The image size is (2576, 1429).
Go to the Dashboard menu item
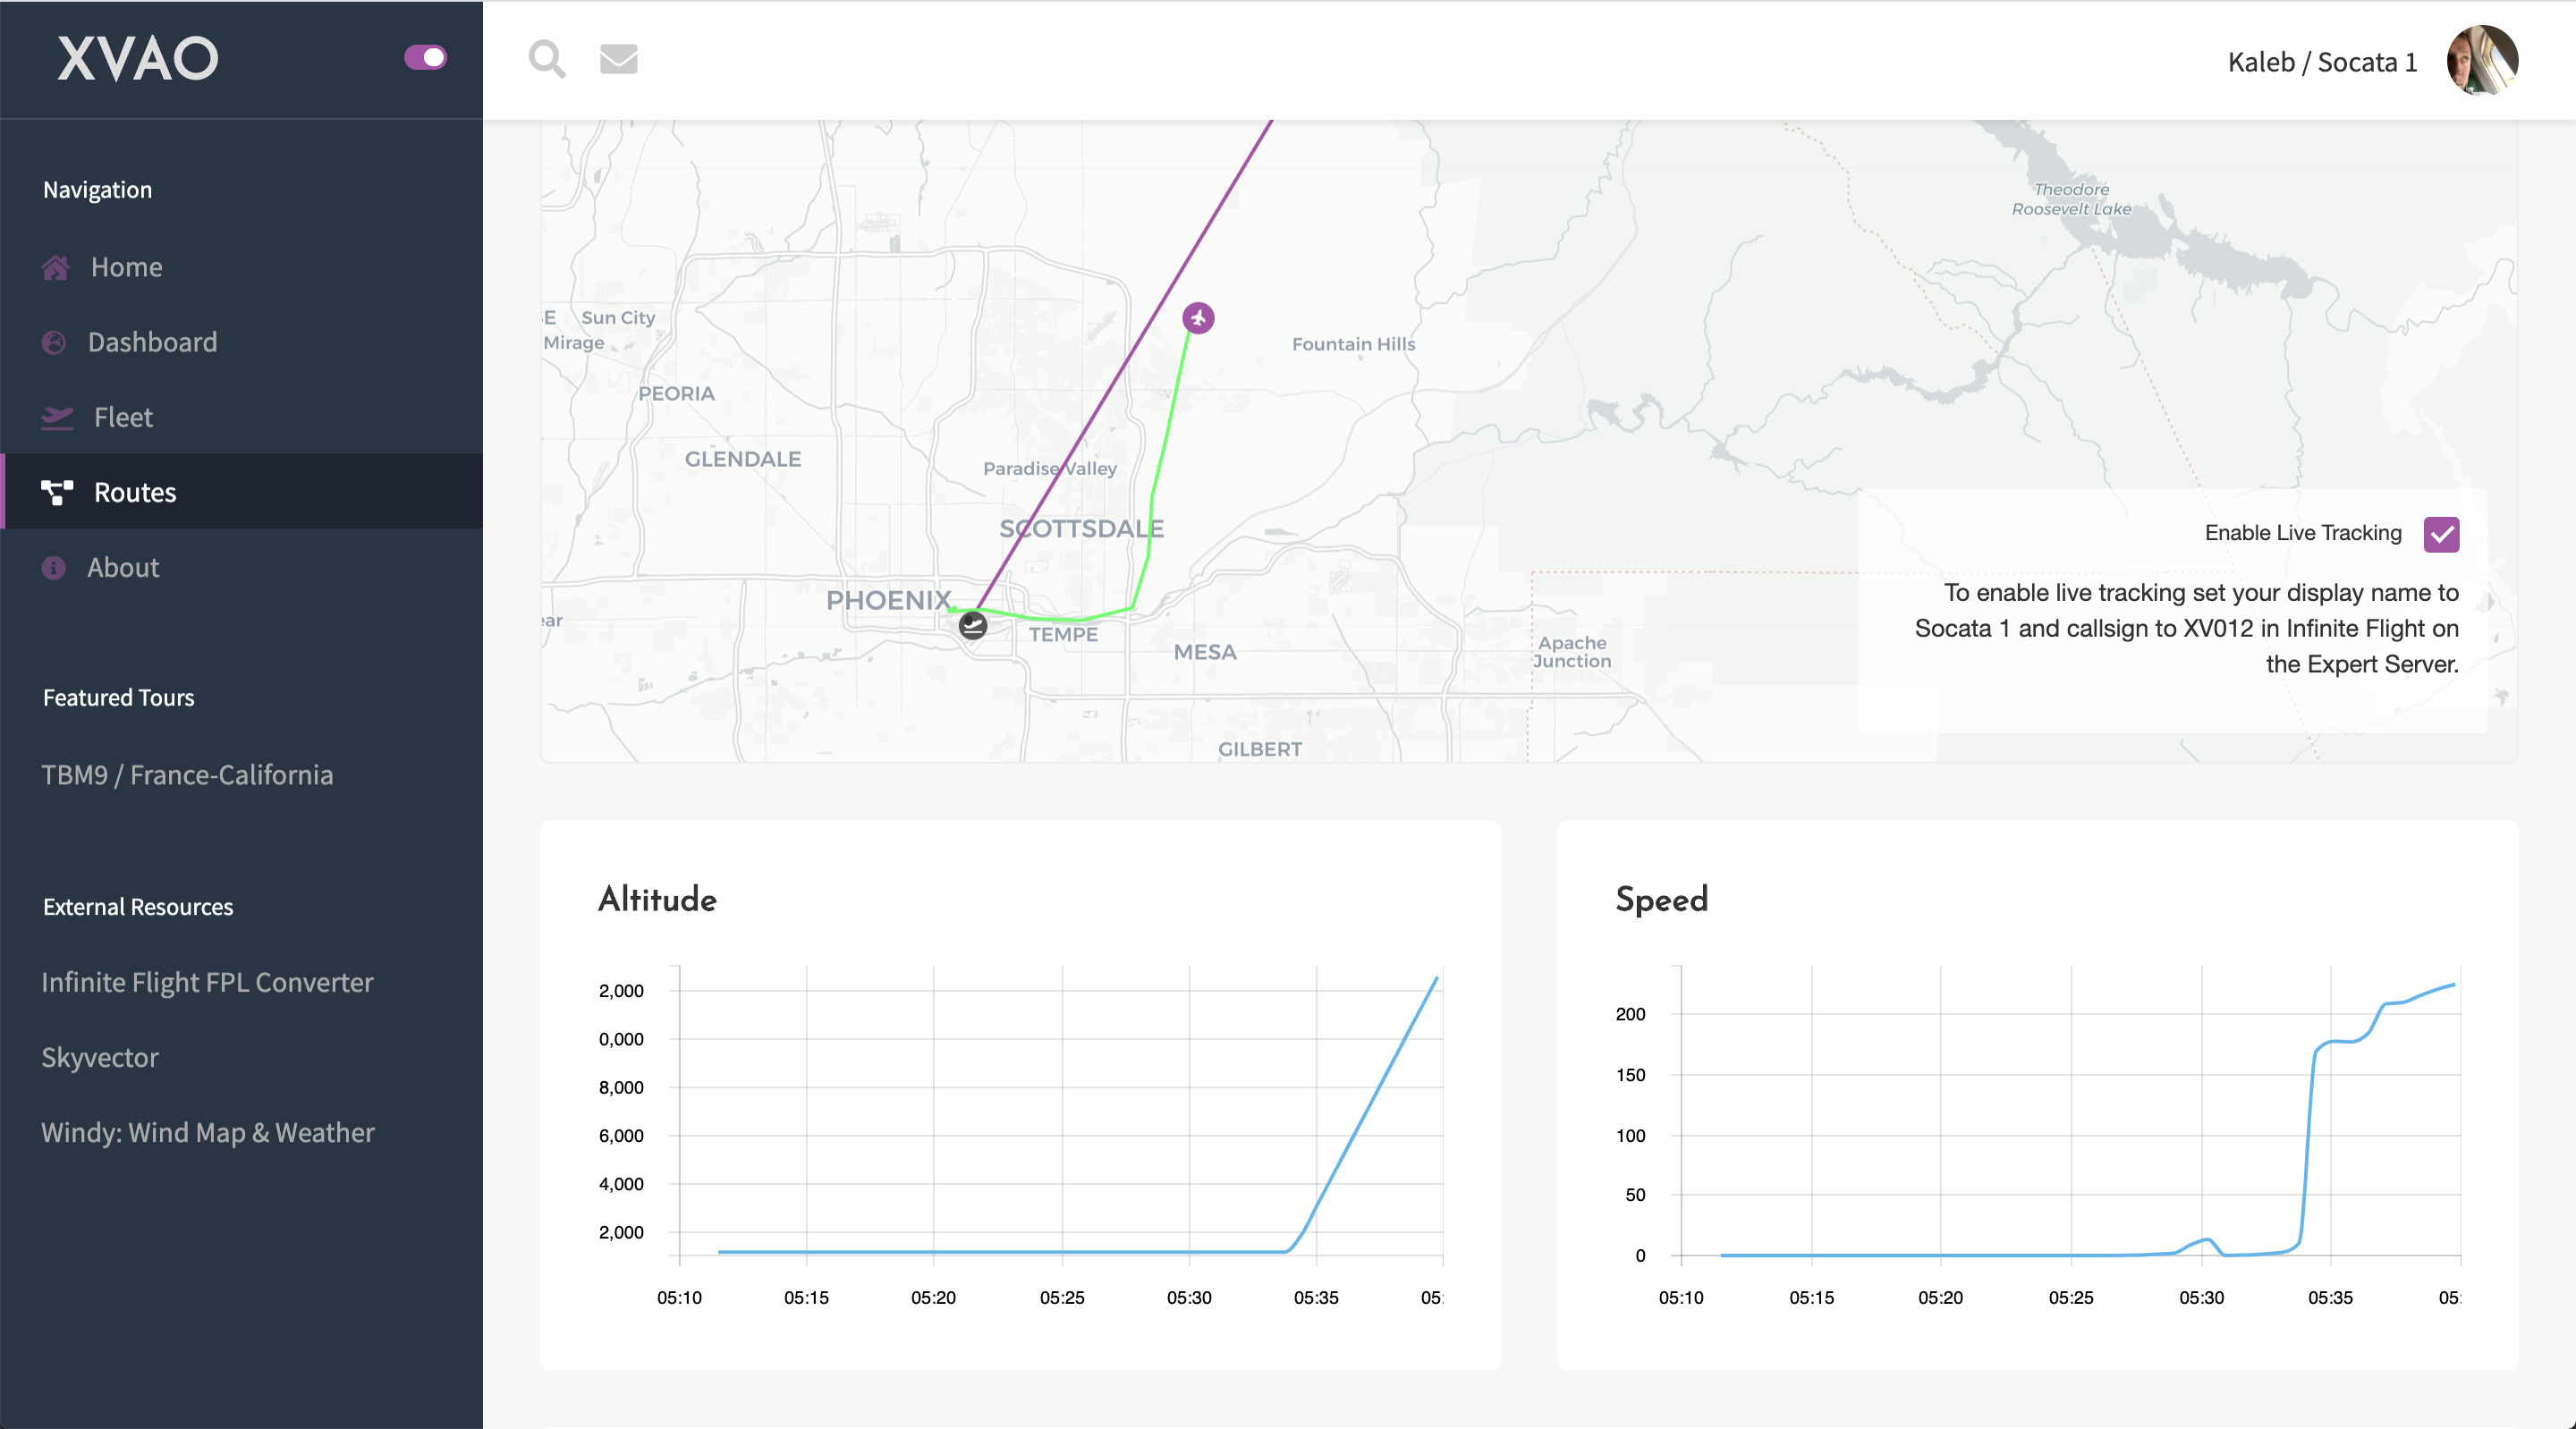pos(152,342)
